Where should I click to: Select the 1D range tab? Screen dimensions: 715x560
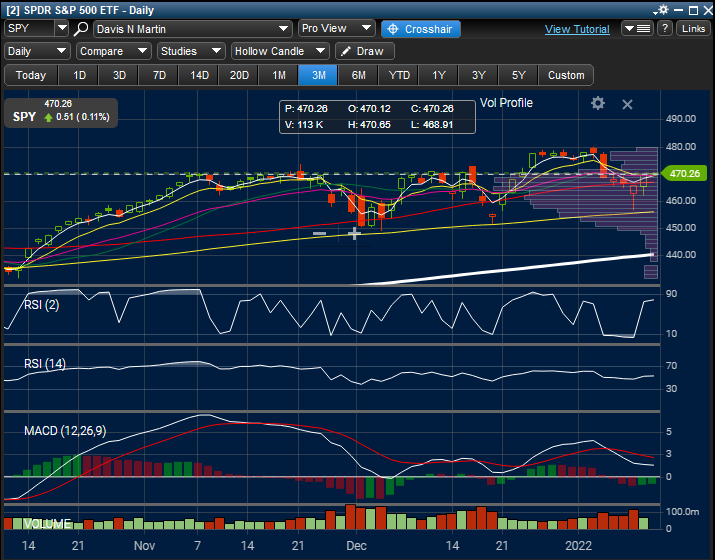79,75
